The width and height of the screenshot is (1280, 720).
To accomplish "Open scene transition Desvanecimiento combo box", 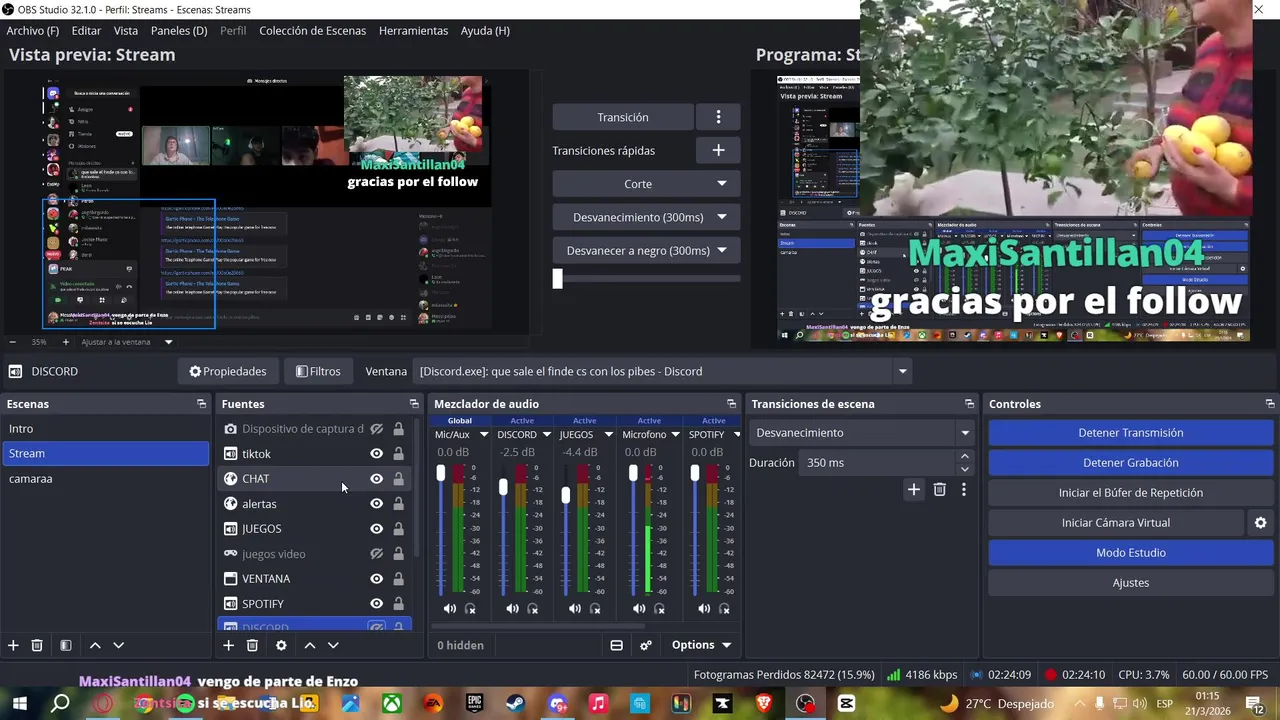I will (862, 433).
